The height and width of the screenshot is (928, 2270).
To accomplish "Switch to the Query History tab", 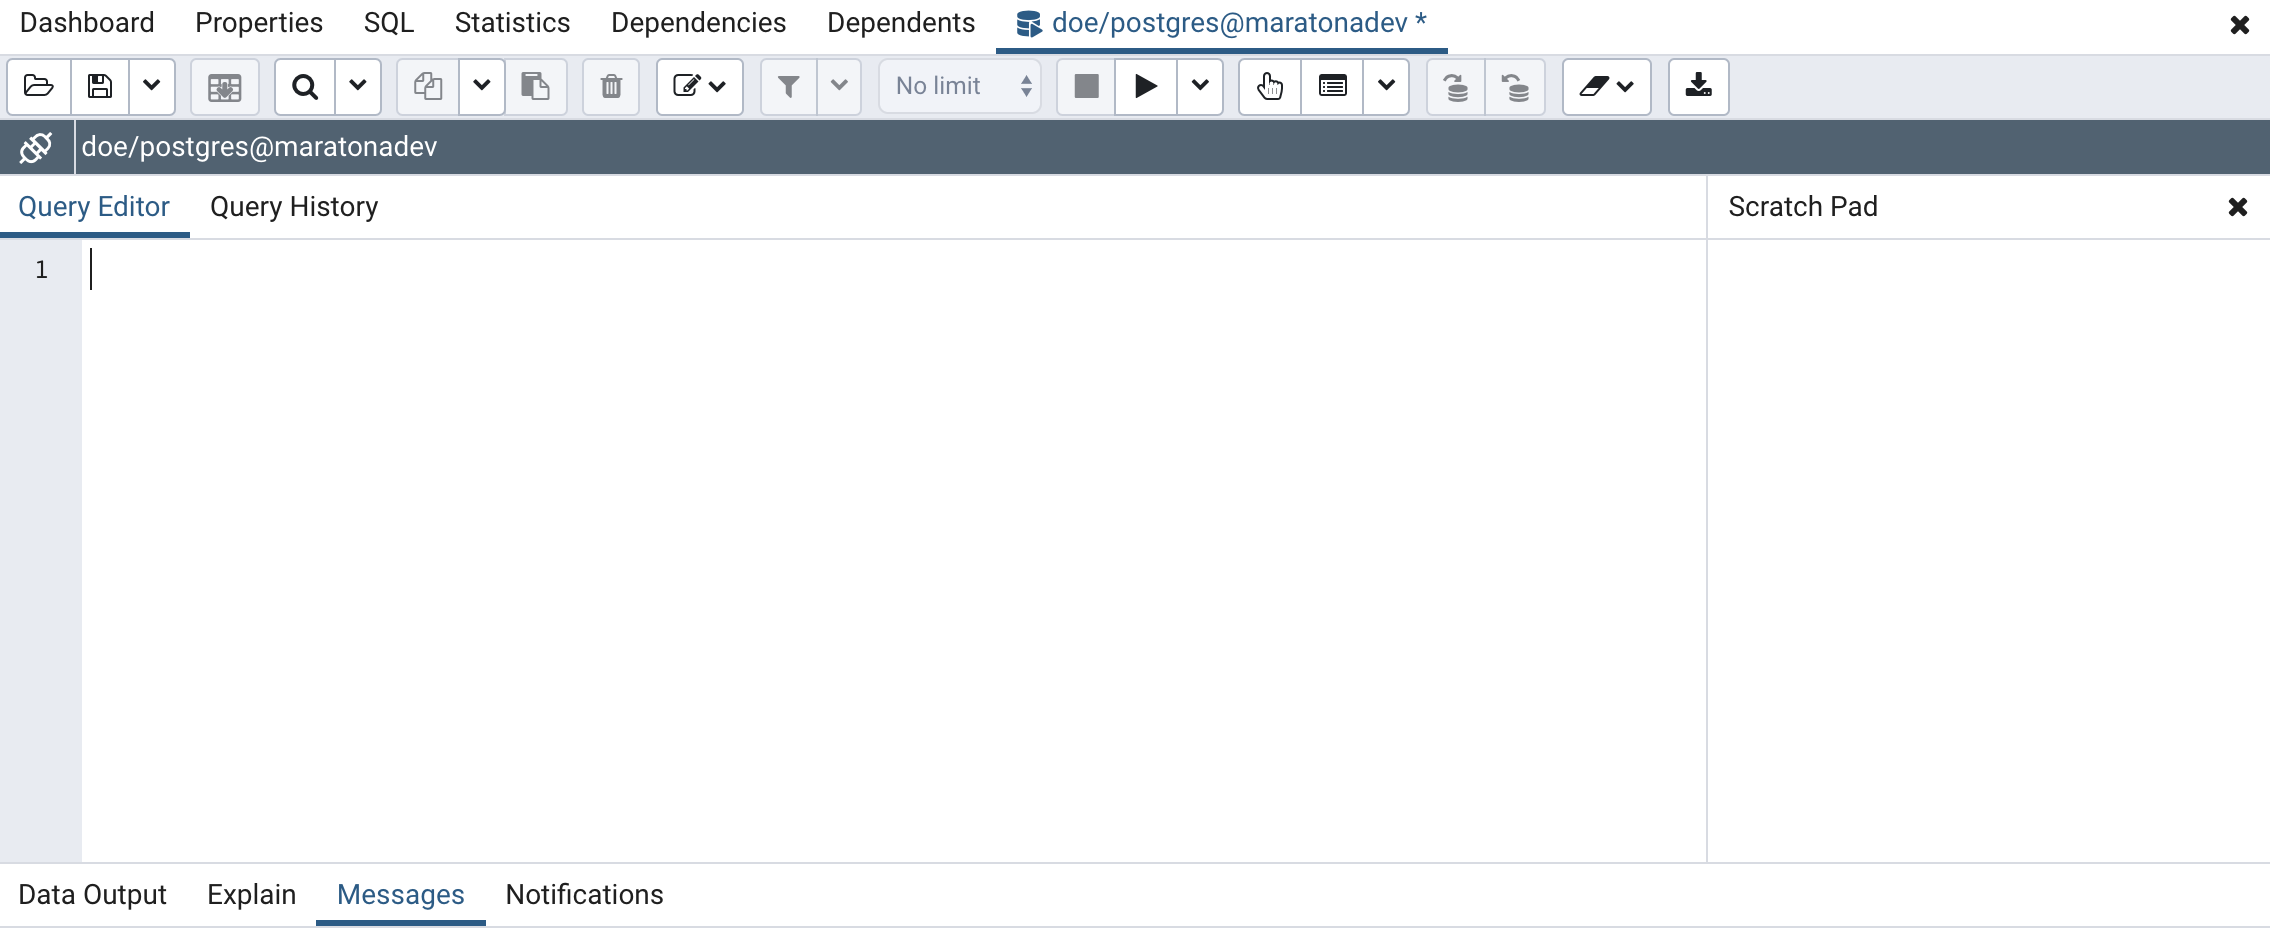I will pos(294,207).
